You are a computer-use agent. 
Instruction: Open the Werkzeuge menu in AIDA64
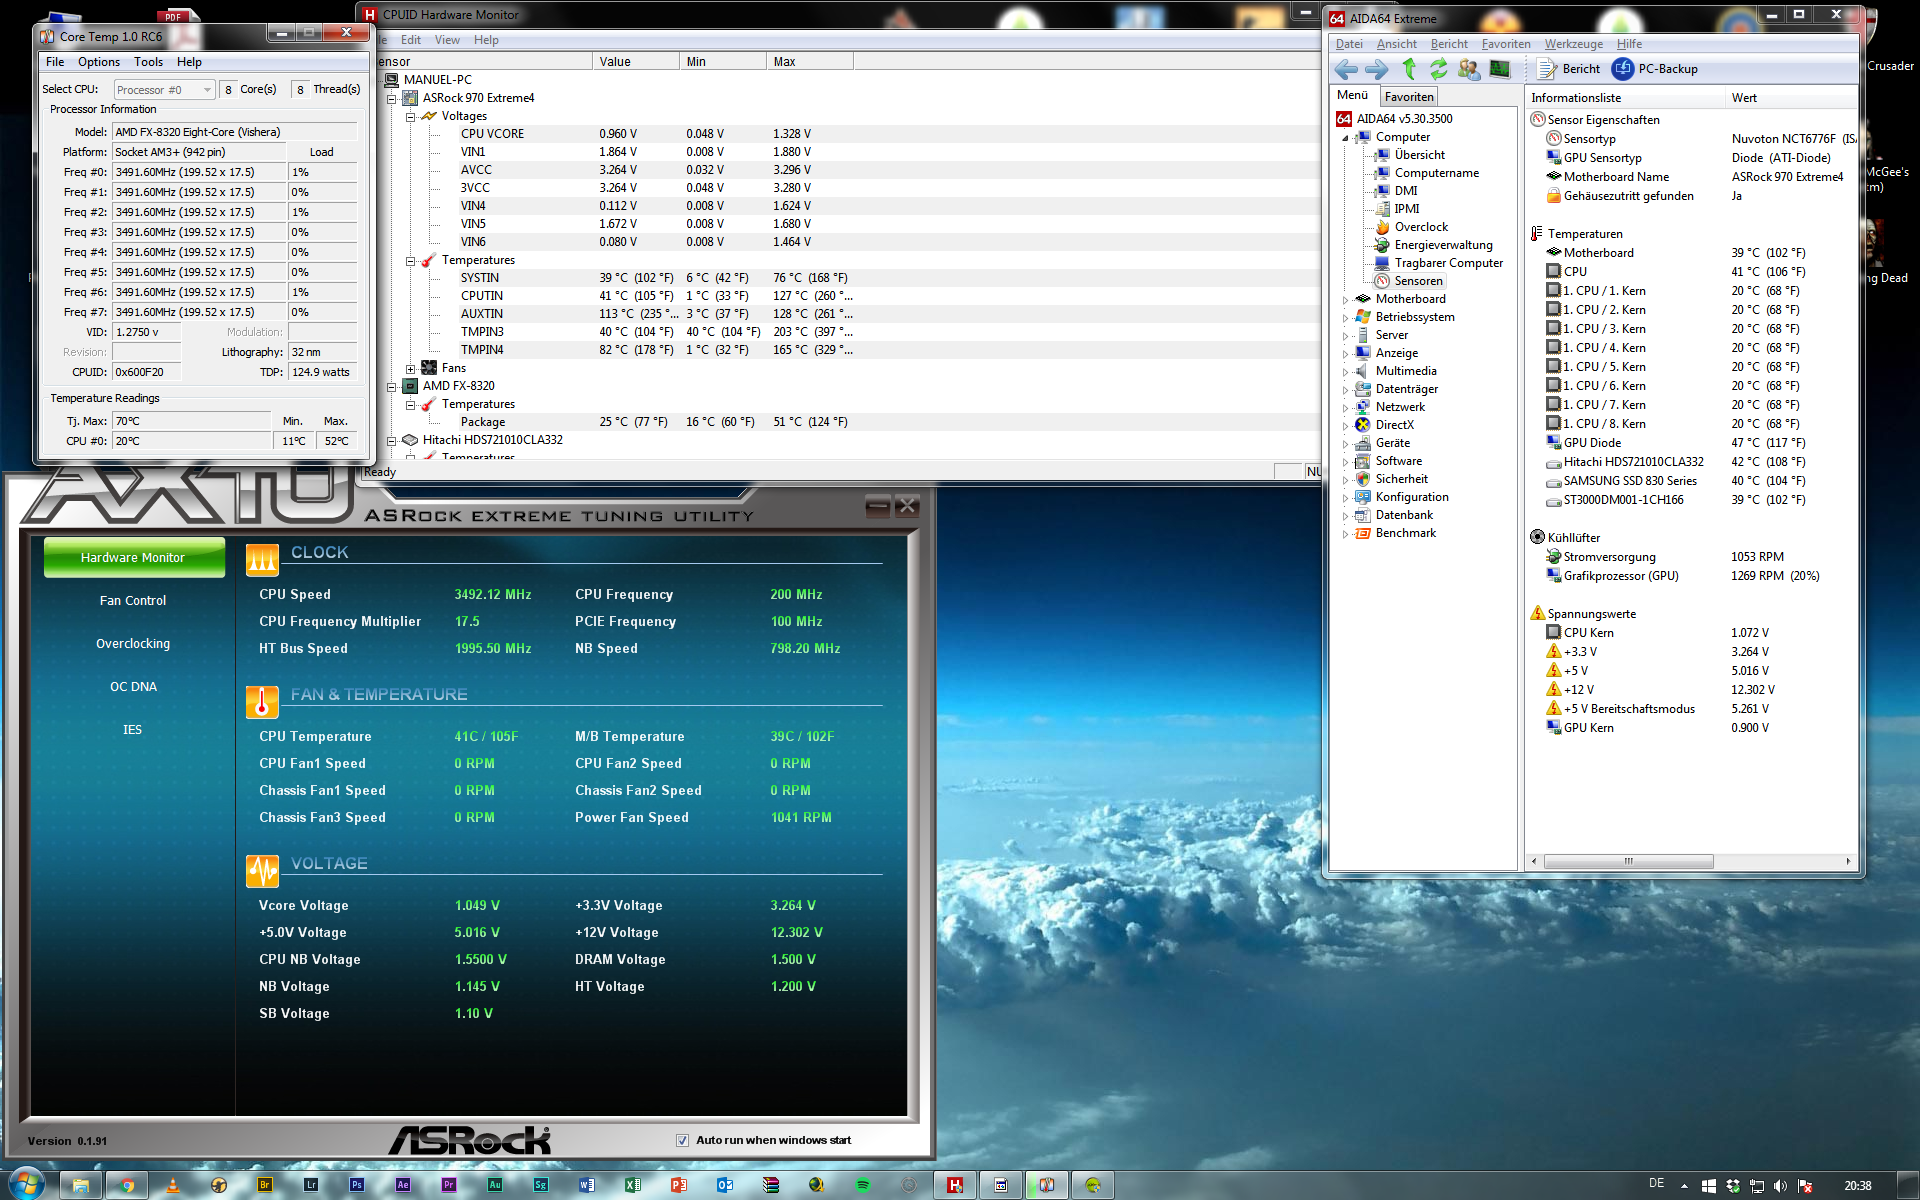(x=1573, y=44)
